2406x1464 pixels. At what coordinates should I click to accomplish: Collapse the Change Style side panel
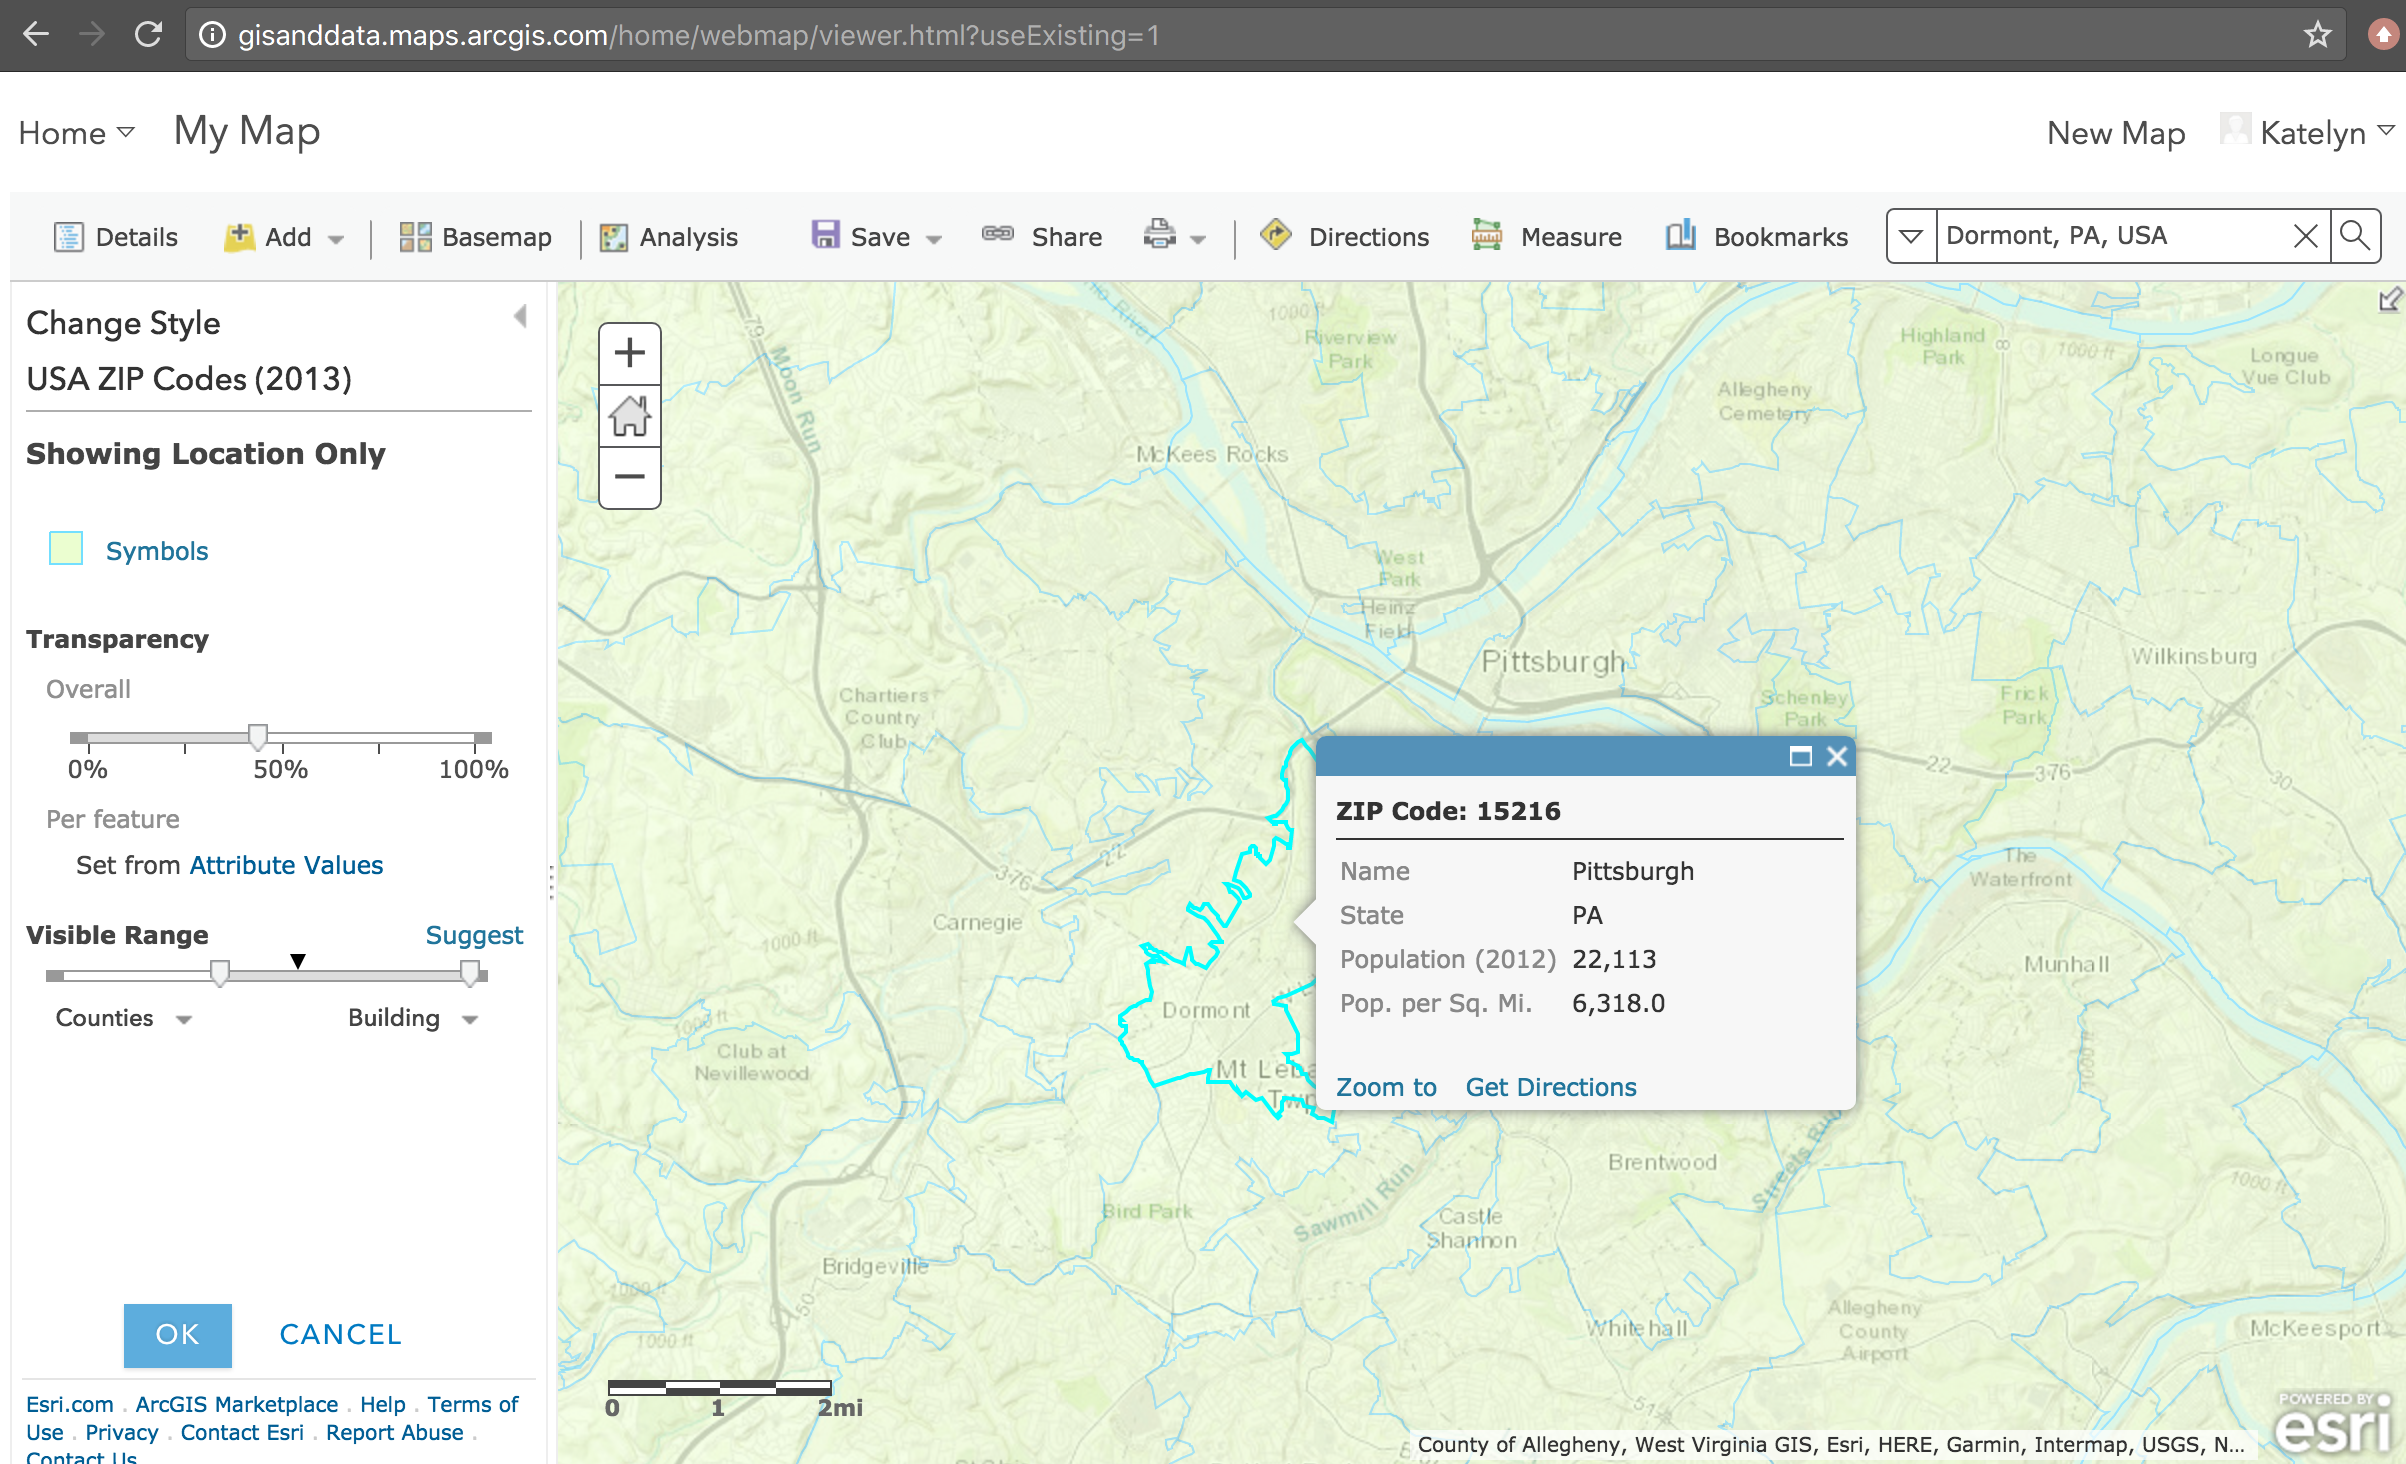520,316
